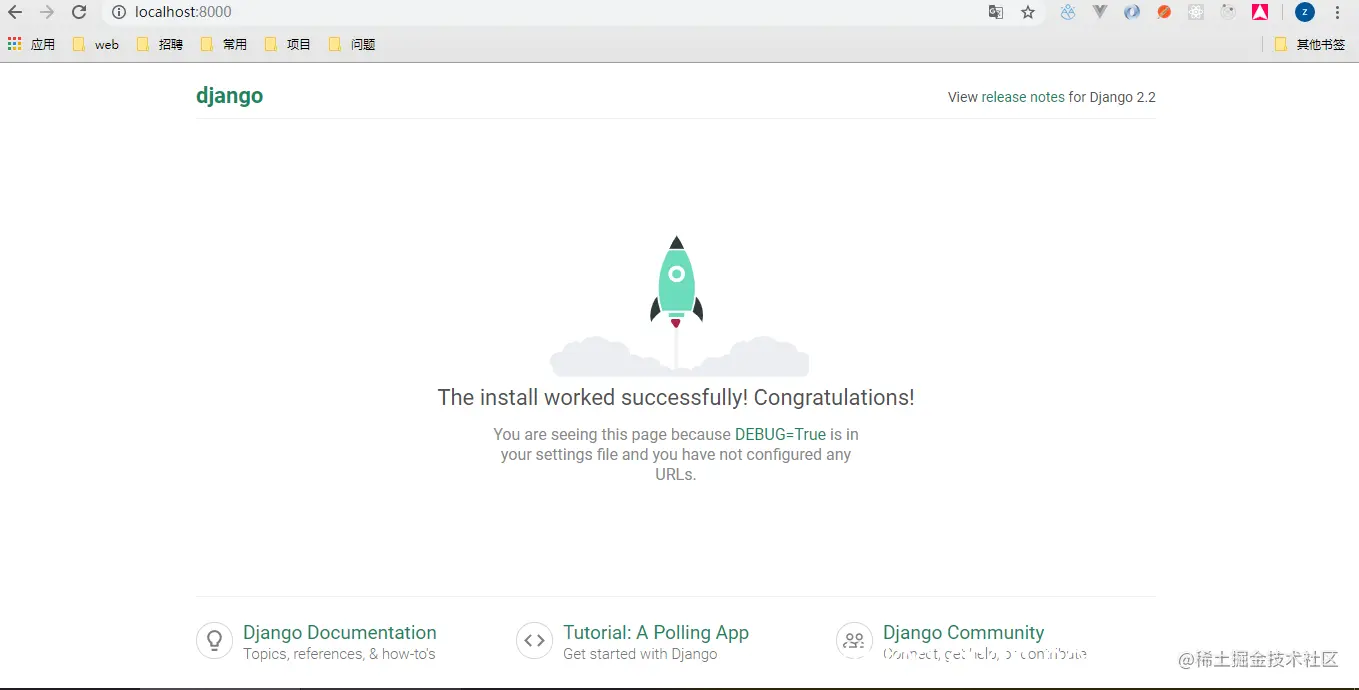This screenshot has width=1359, height=690.
Task: Click the django logo heading
Action: pyautogui.click(x=229, y=96)
